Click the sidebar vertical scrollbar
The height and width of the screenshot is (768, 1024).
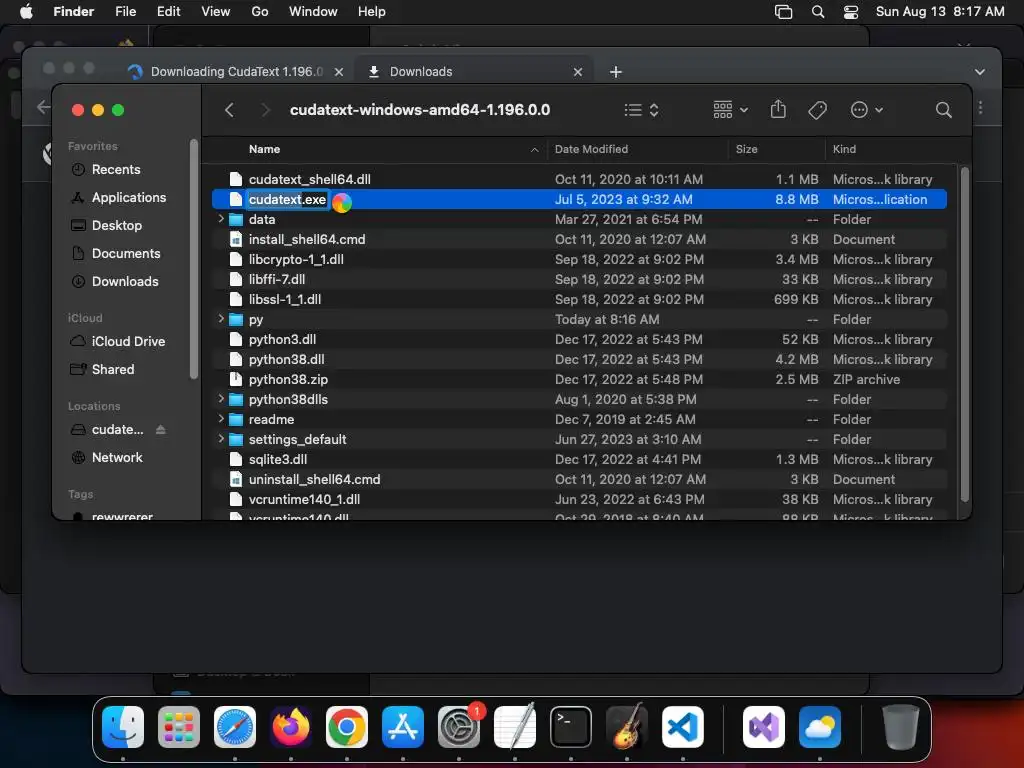pos(193,259)
